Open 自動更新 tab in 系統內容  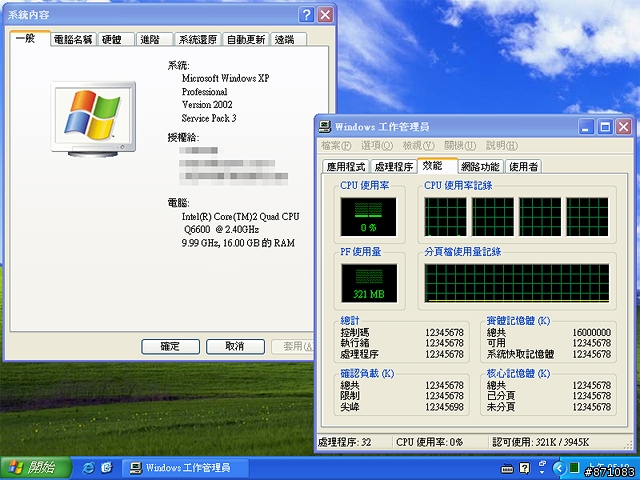(246, 39)
